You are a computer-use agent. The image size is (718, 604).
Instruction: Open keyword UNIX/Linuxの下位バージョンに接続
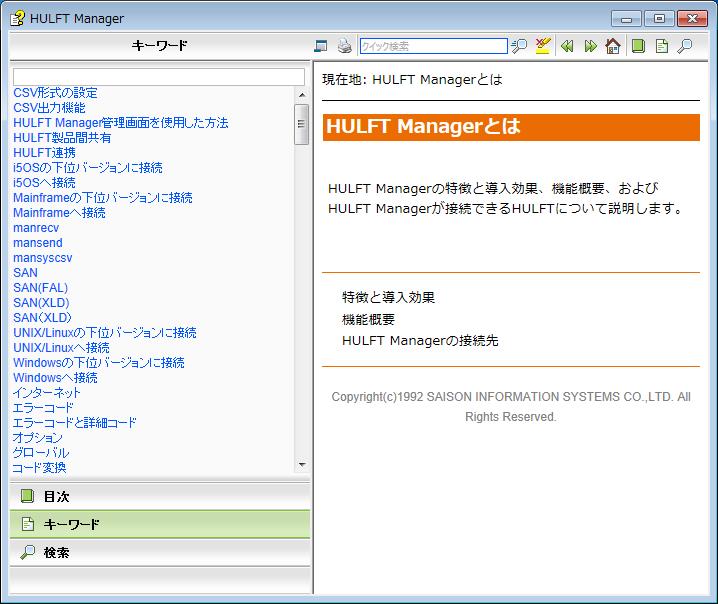tap(105, 333)
